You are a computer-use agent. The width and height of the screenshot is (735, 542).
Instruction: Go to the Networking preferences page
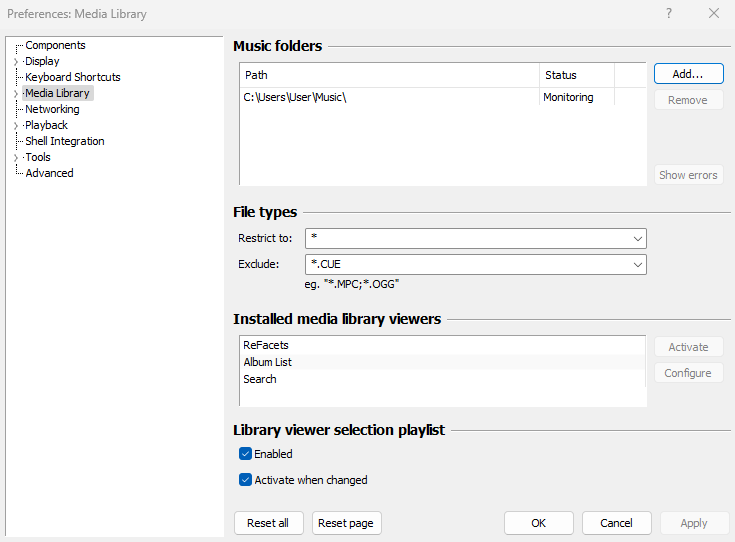point(52,109)
